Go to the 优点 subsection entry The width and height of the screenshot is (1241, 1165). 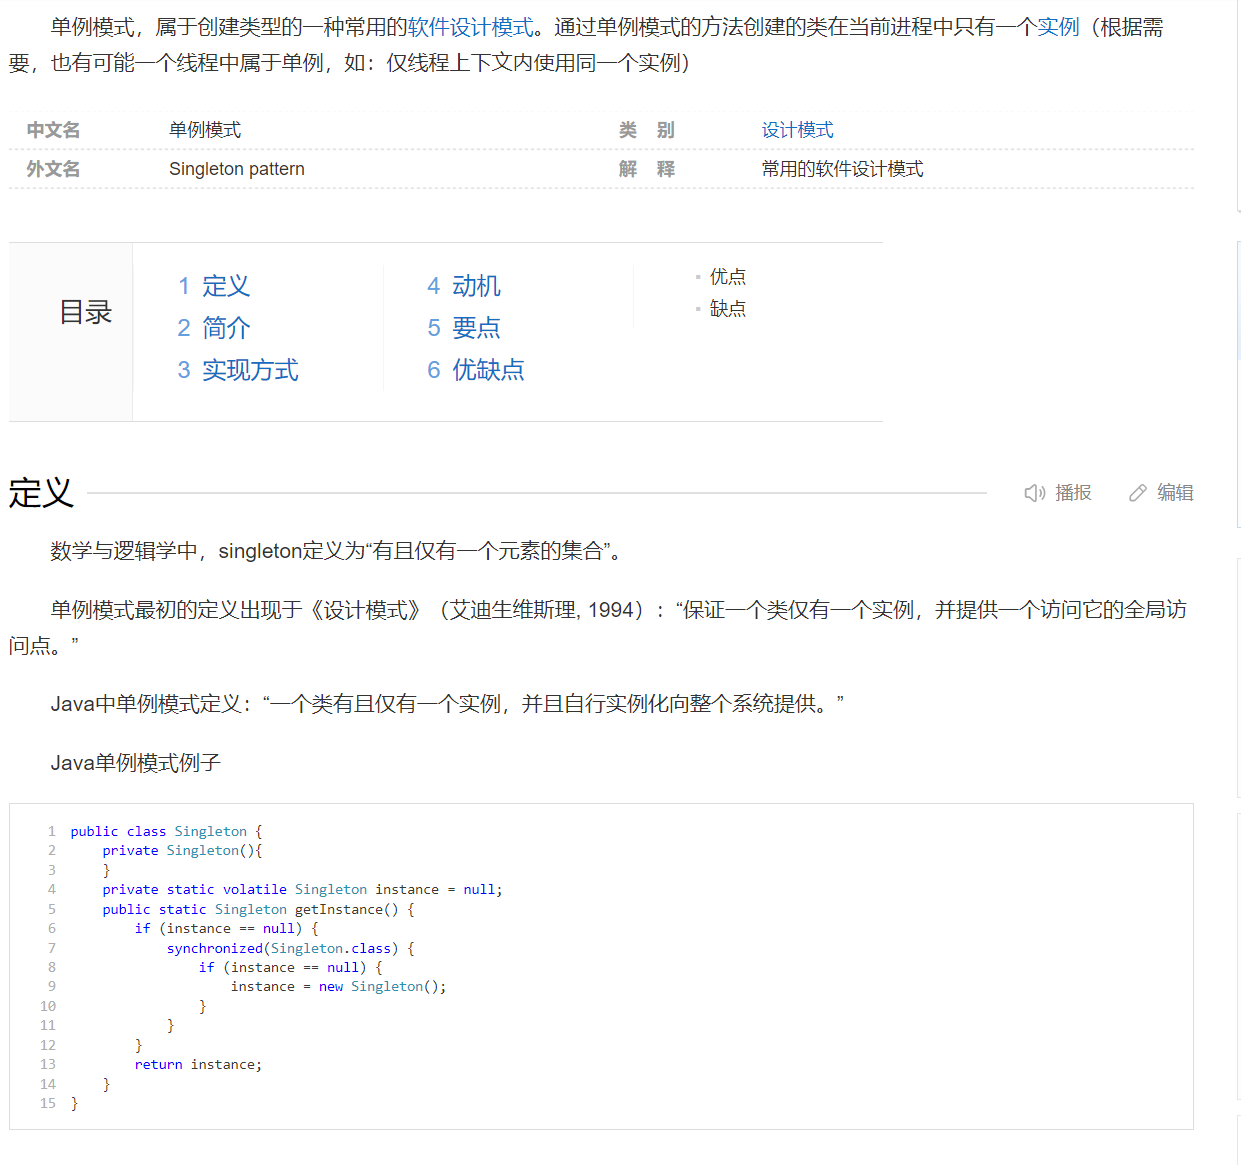coord(727,277)
